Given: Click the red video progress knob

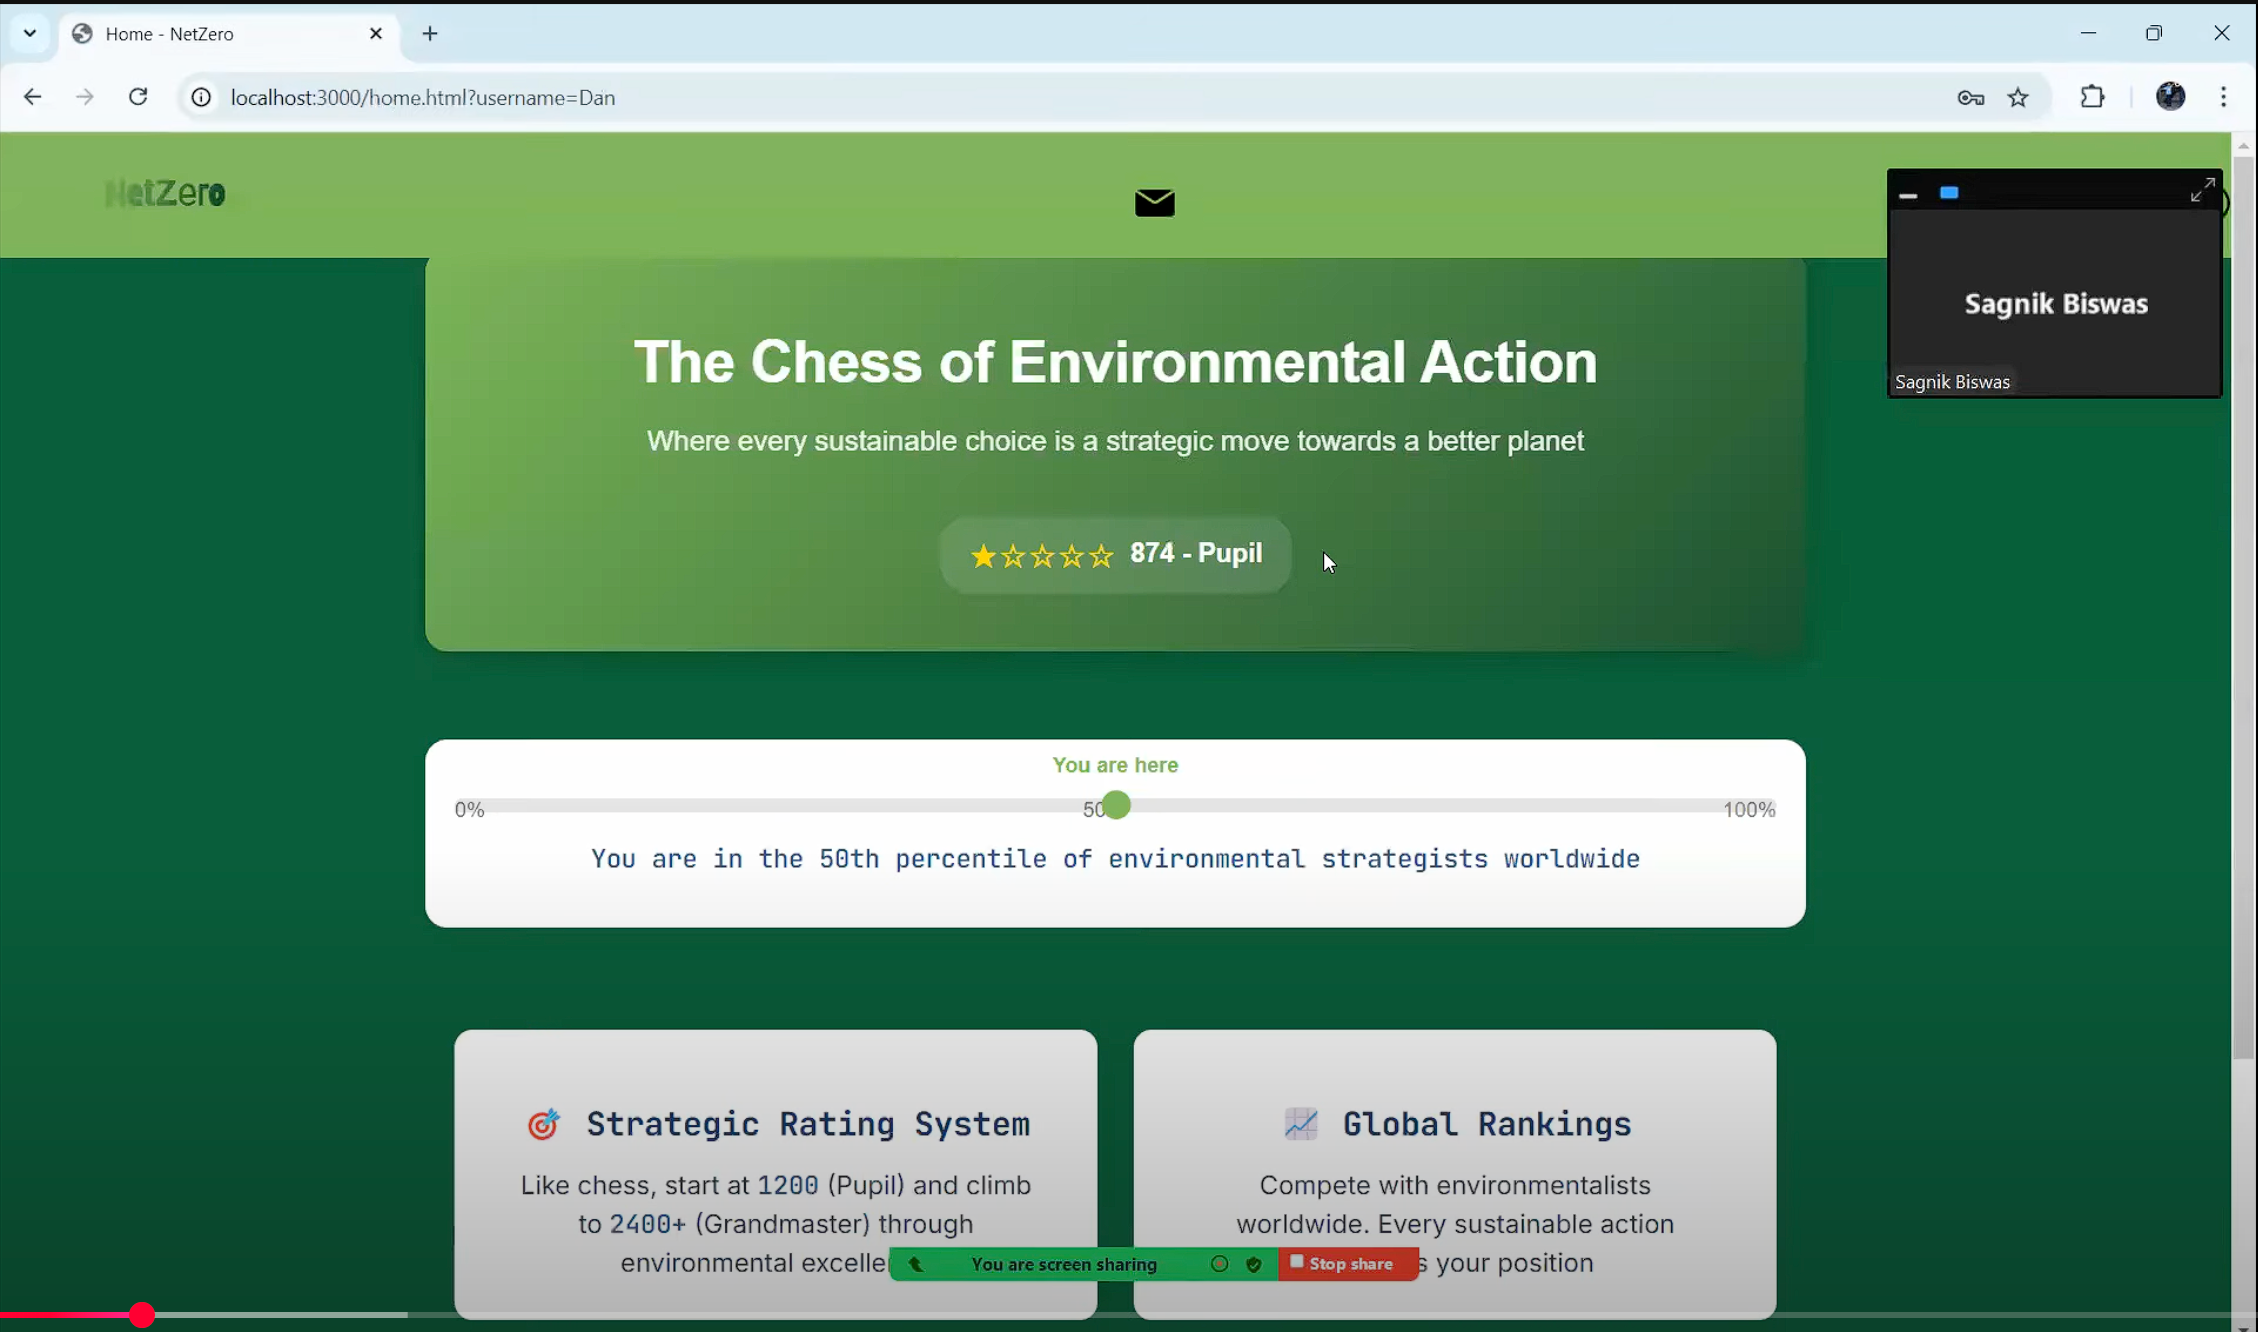Looking at the screenshot, I should tap(142, 1315).
